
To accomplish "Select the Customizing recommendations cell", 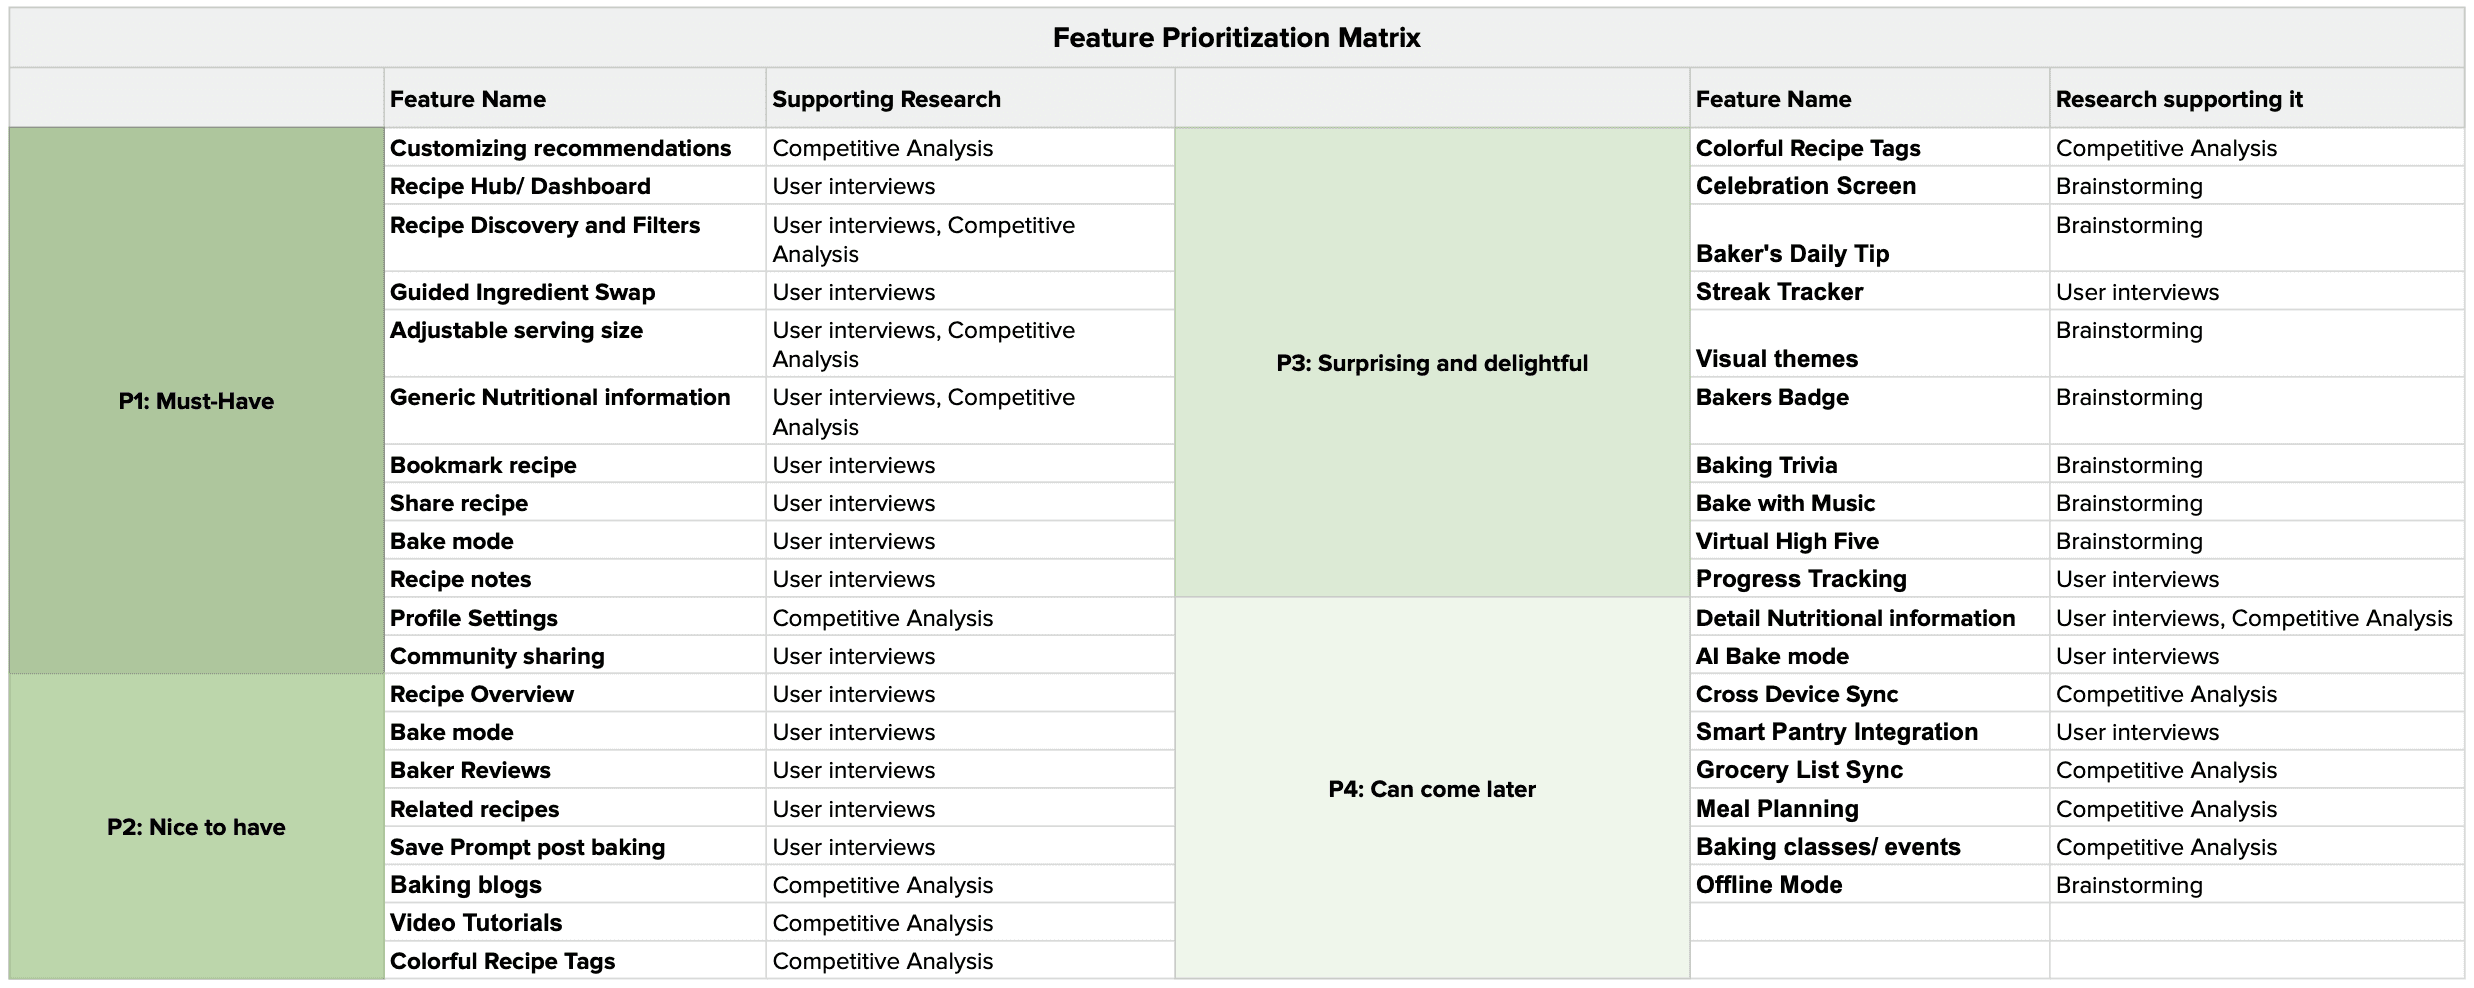I will (560, 148).
